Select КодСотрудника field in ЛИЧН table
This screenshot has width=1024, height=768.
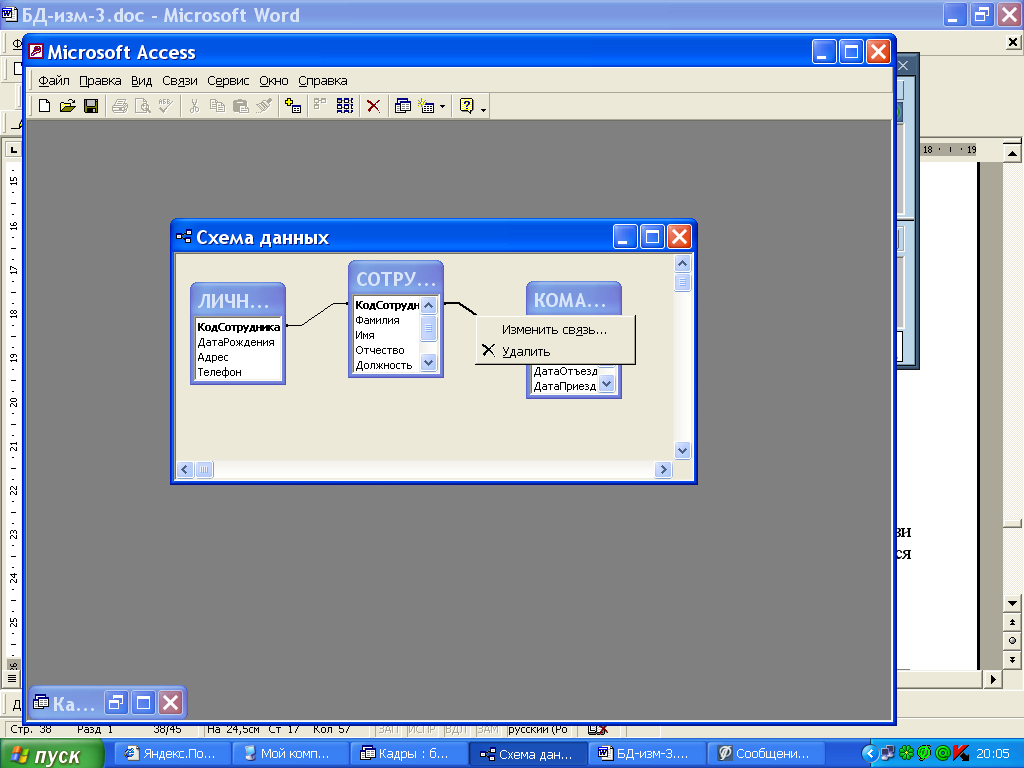238,327
